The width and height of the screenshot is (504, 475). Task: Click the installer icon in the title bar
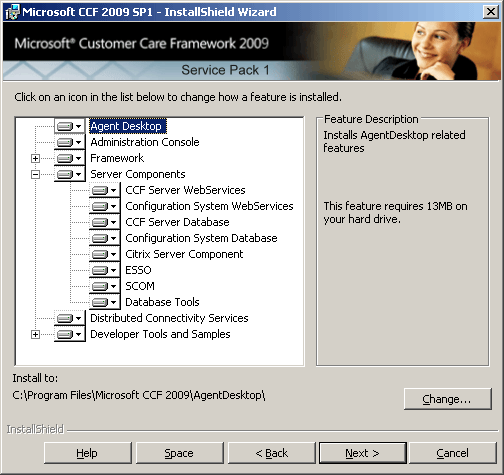click(x=12, y=12)
